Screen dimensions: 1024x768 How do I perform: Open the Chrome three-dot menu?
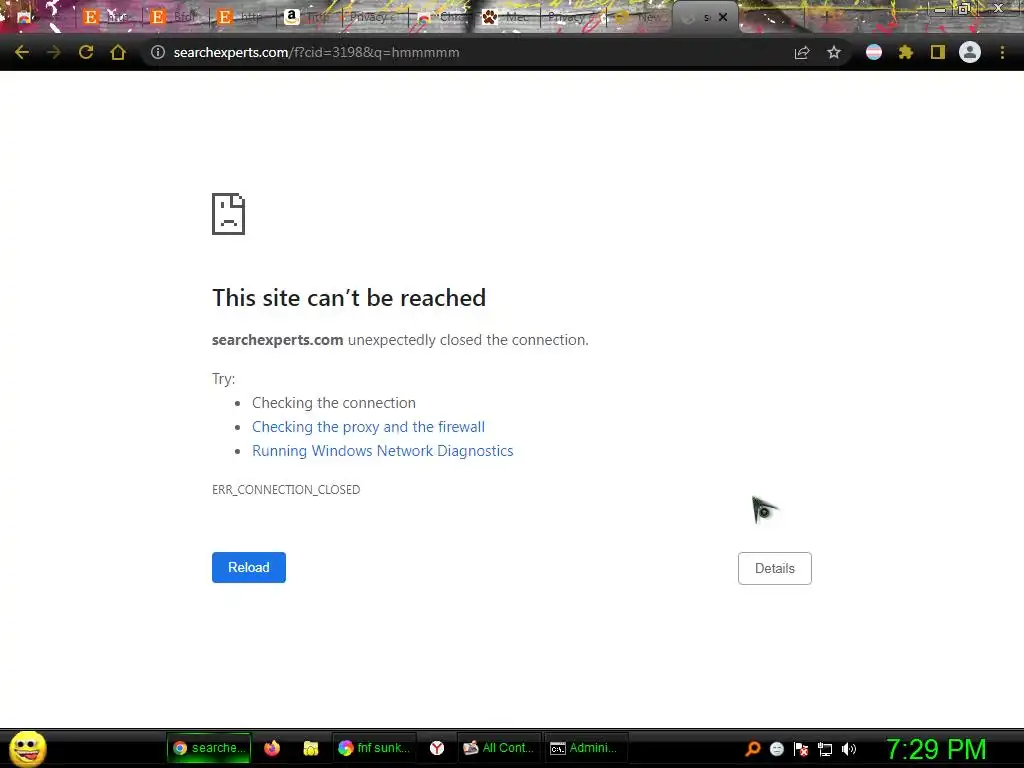pyautogui.click(x=1002, y=52)
